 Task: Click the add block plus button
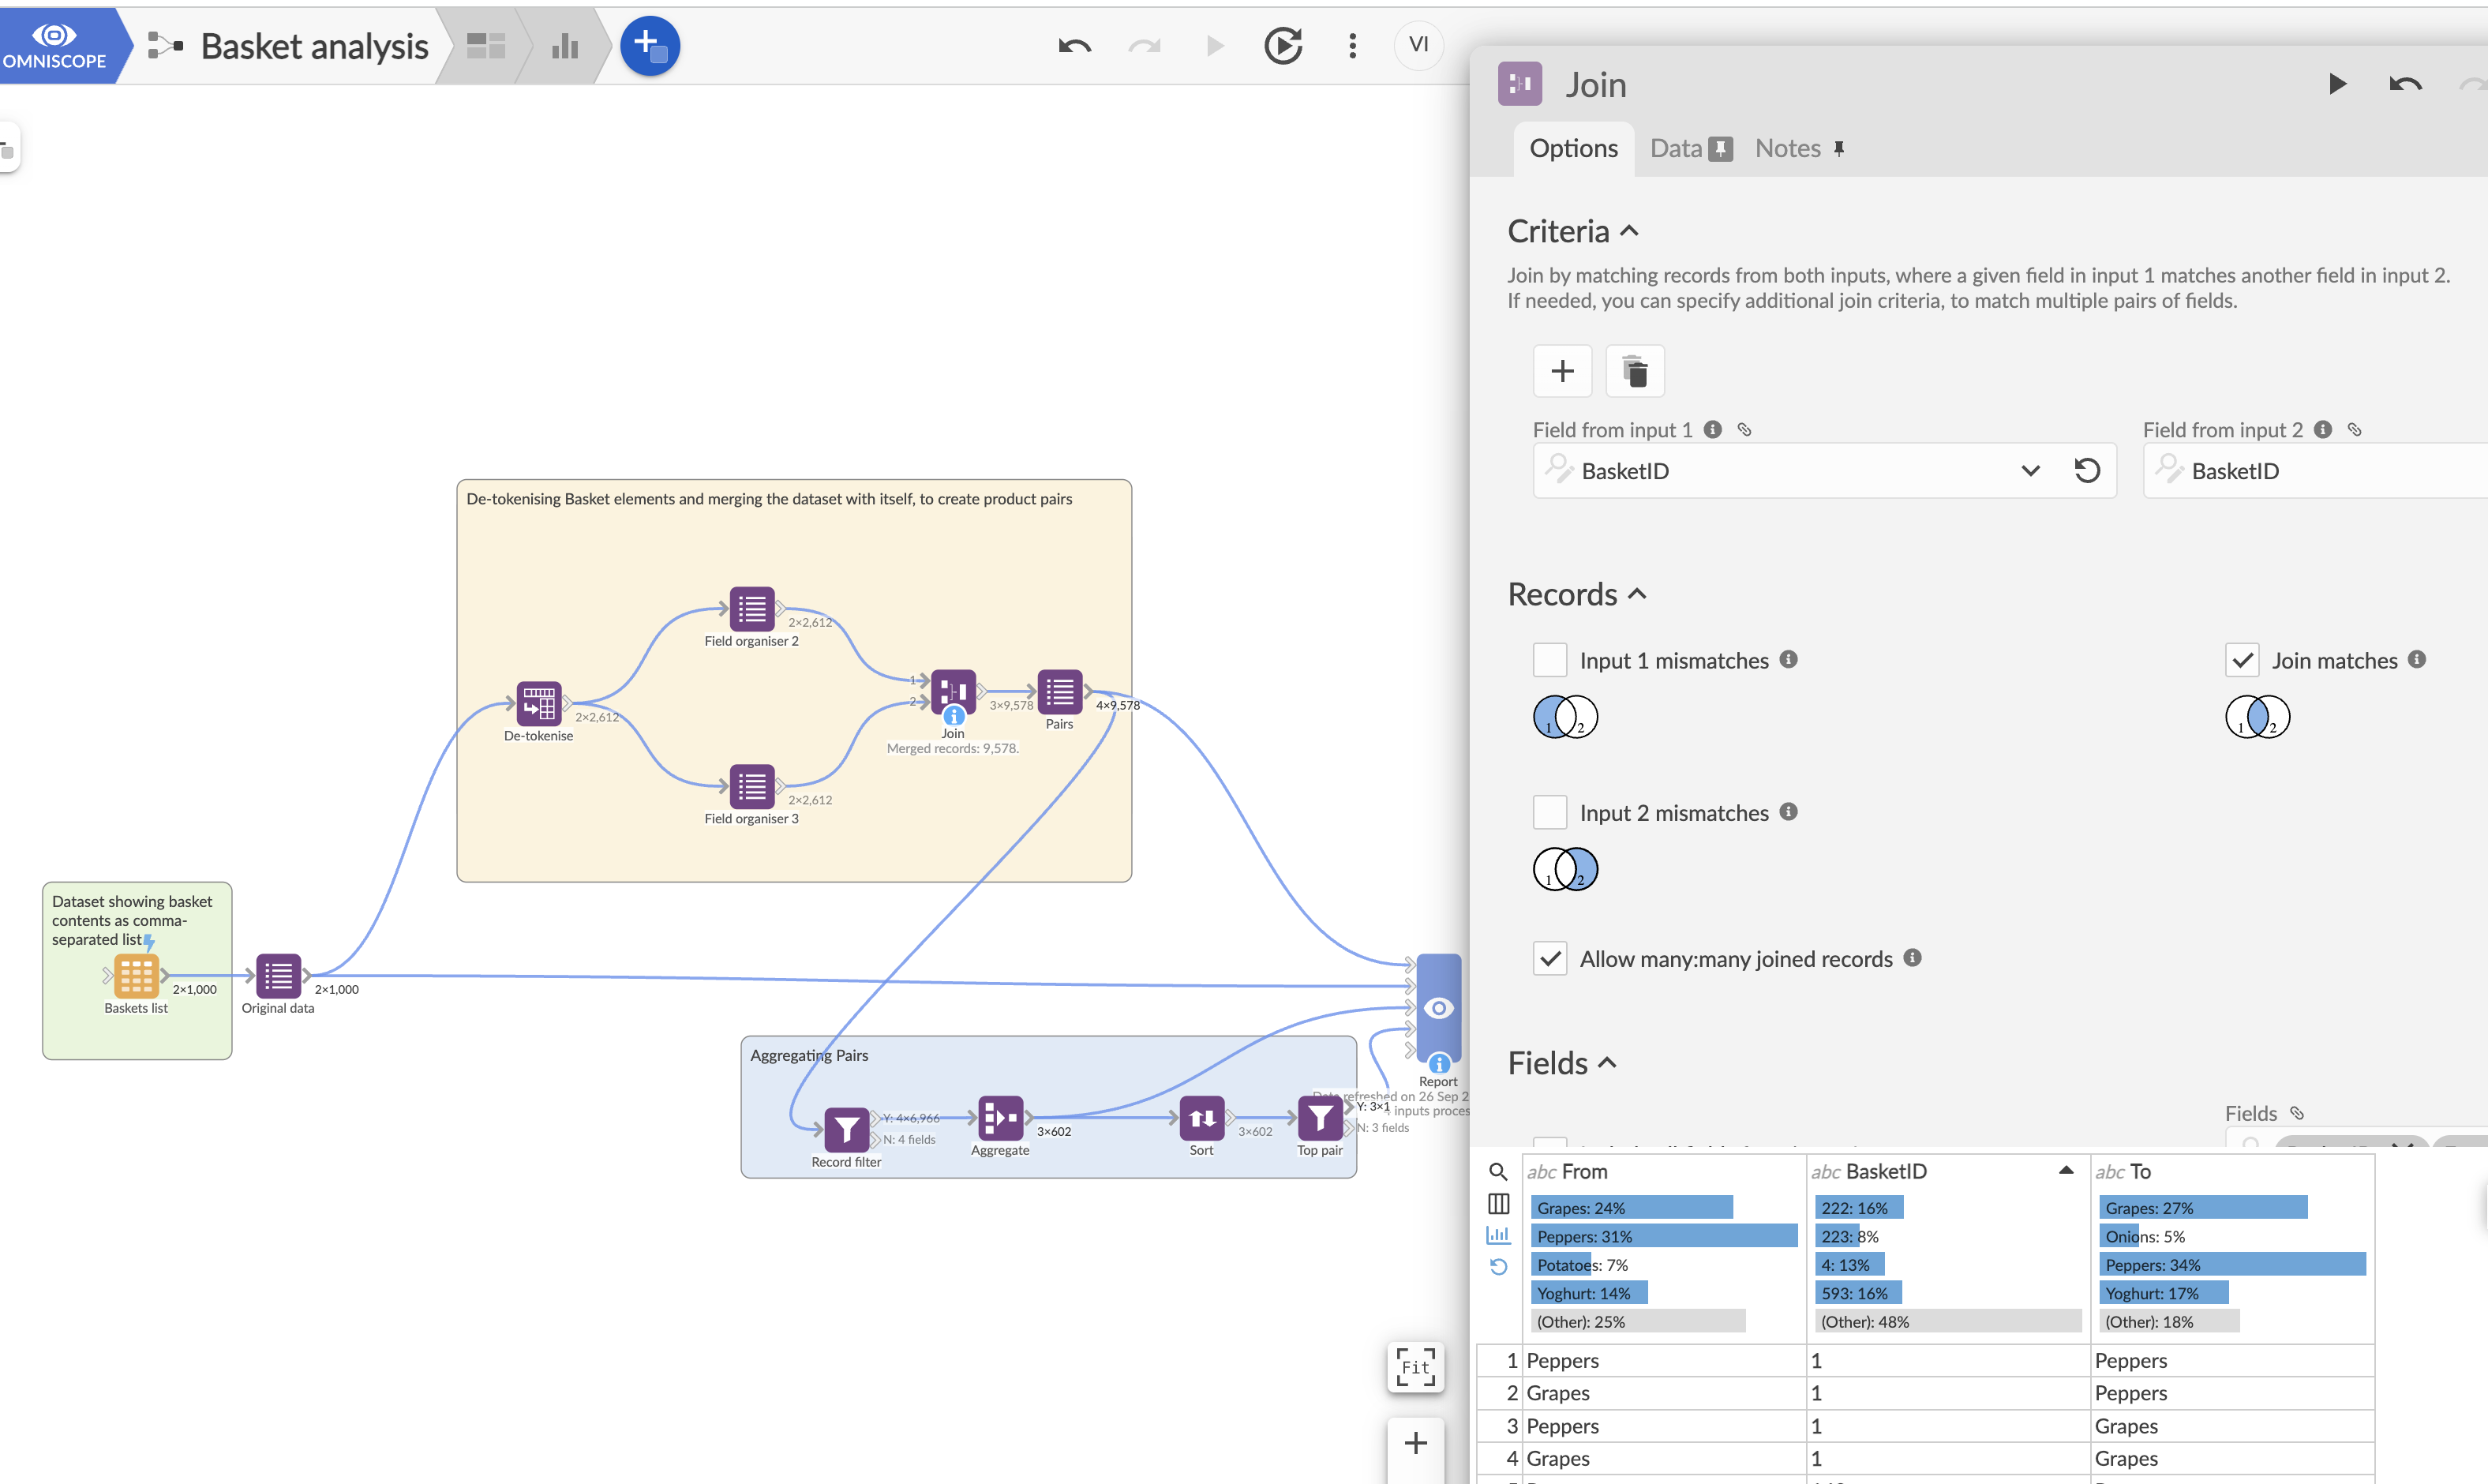[650, 46]
